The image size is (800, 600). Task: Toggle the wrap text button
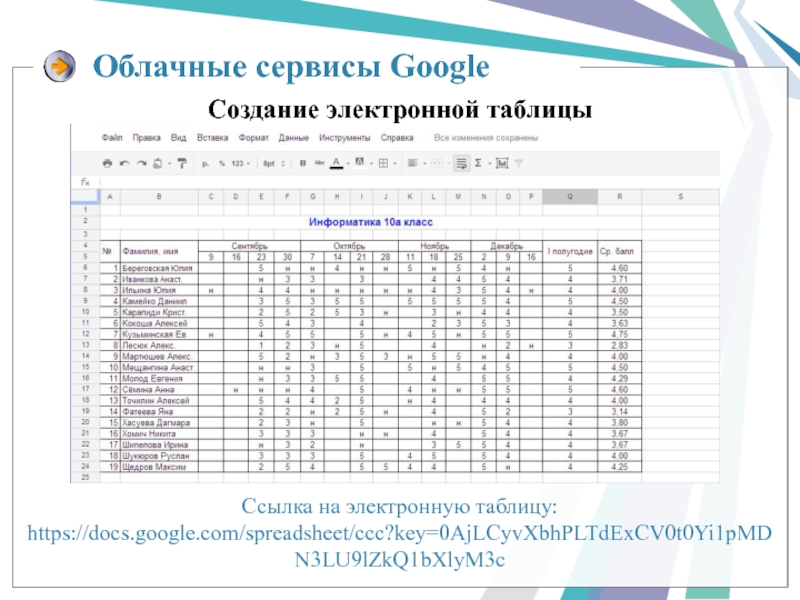[x=461, y=163]
